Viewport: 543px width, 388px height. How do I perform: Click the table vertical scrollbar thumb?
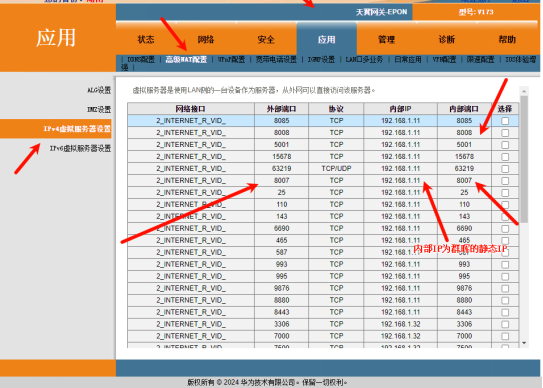point(524,159)
